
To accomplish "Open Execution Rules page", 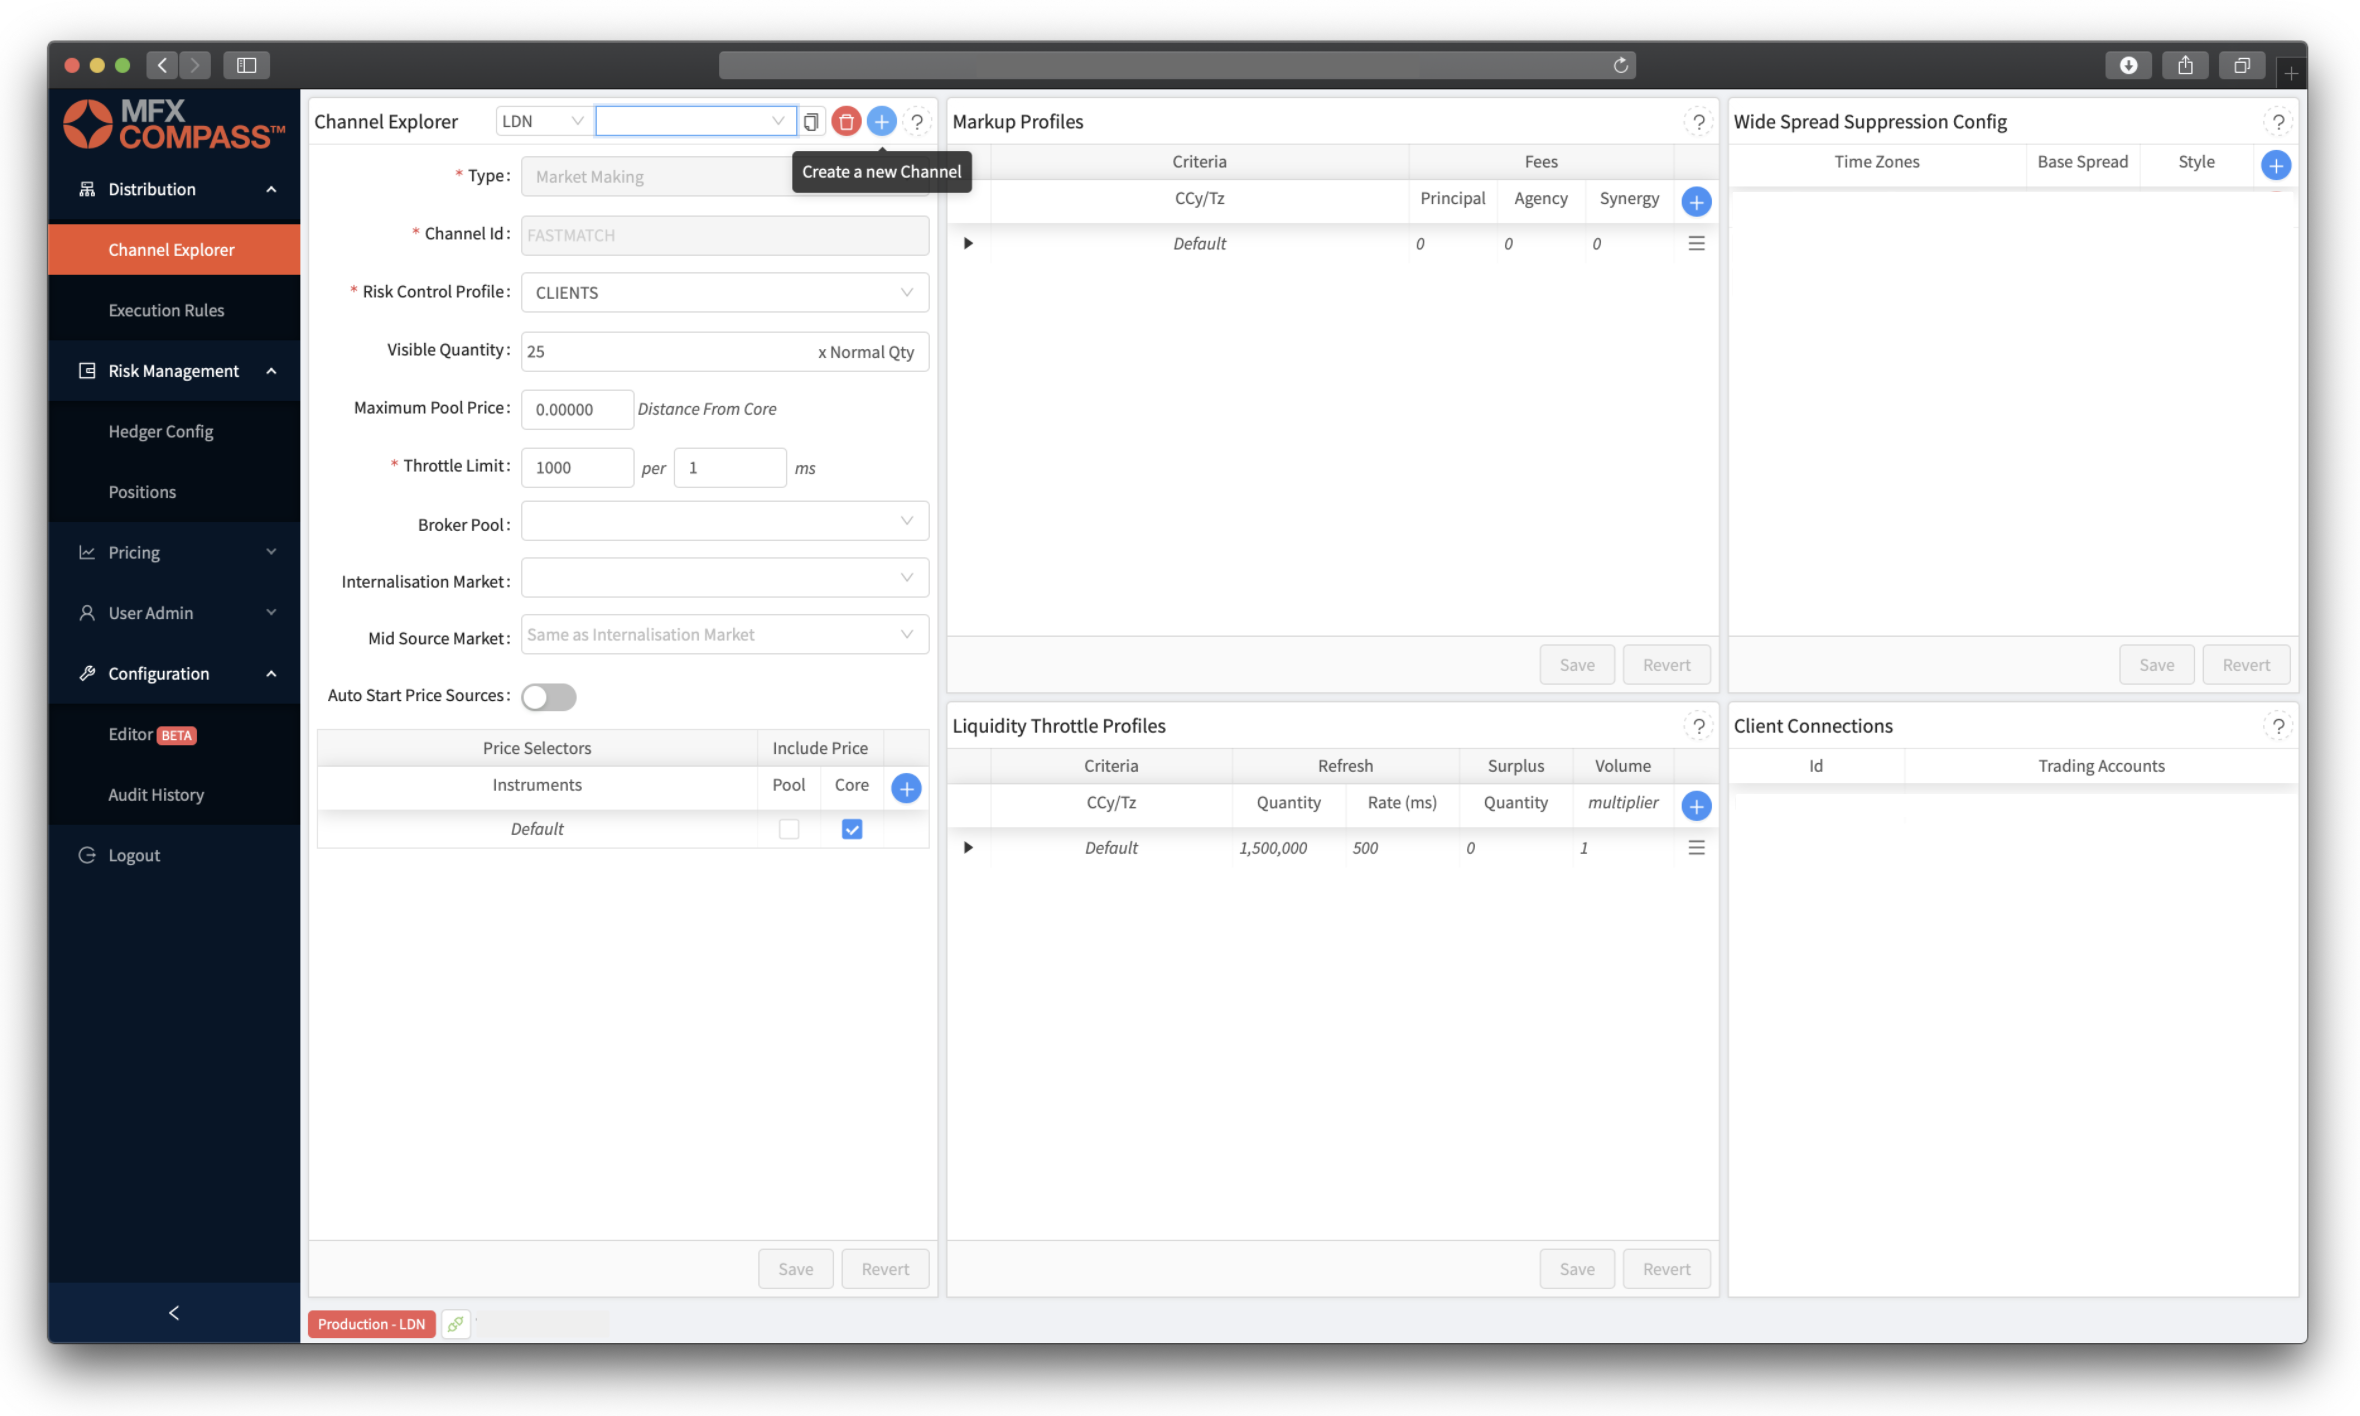I will pyautogui.click(x=174, y=310).
